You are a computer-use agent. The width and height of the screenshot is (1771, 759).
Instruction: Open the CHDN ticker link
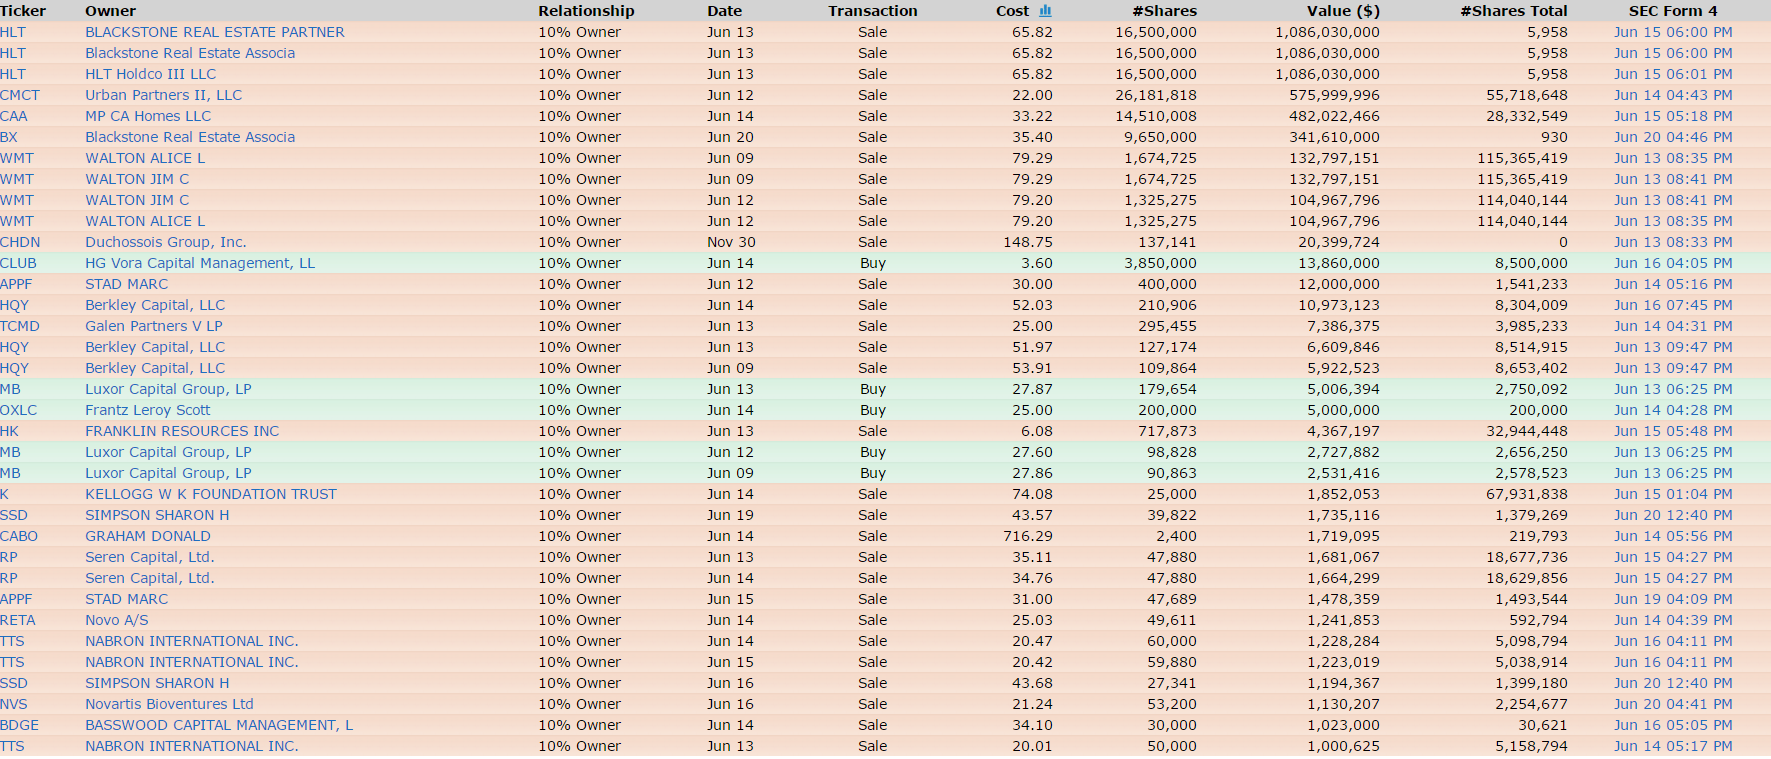coord(20,242)
